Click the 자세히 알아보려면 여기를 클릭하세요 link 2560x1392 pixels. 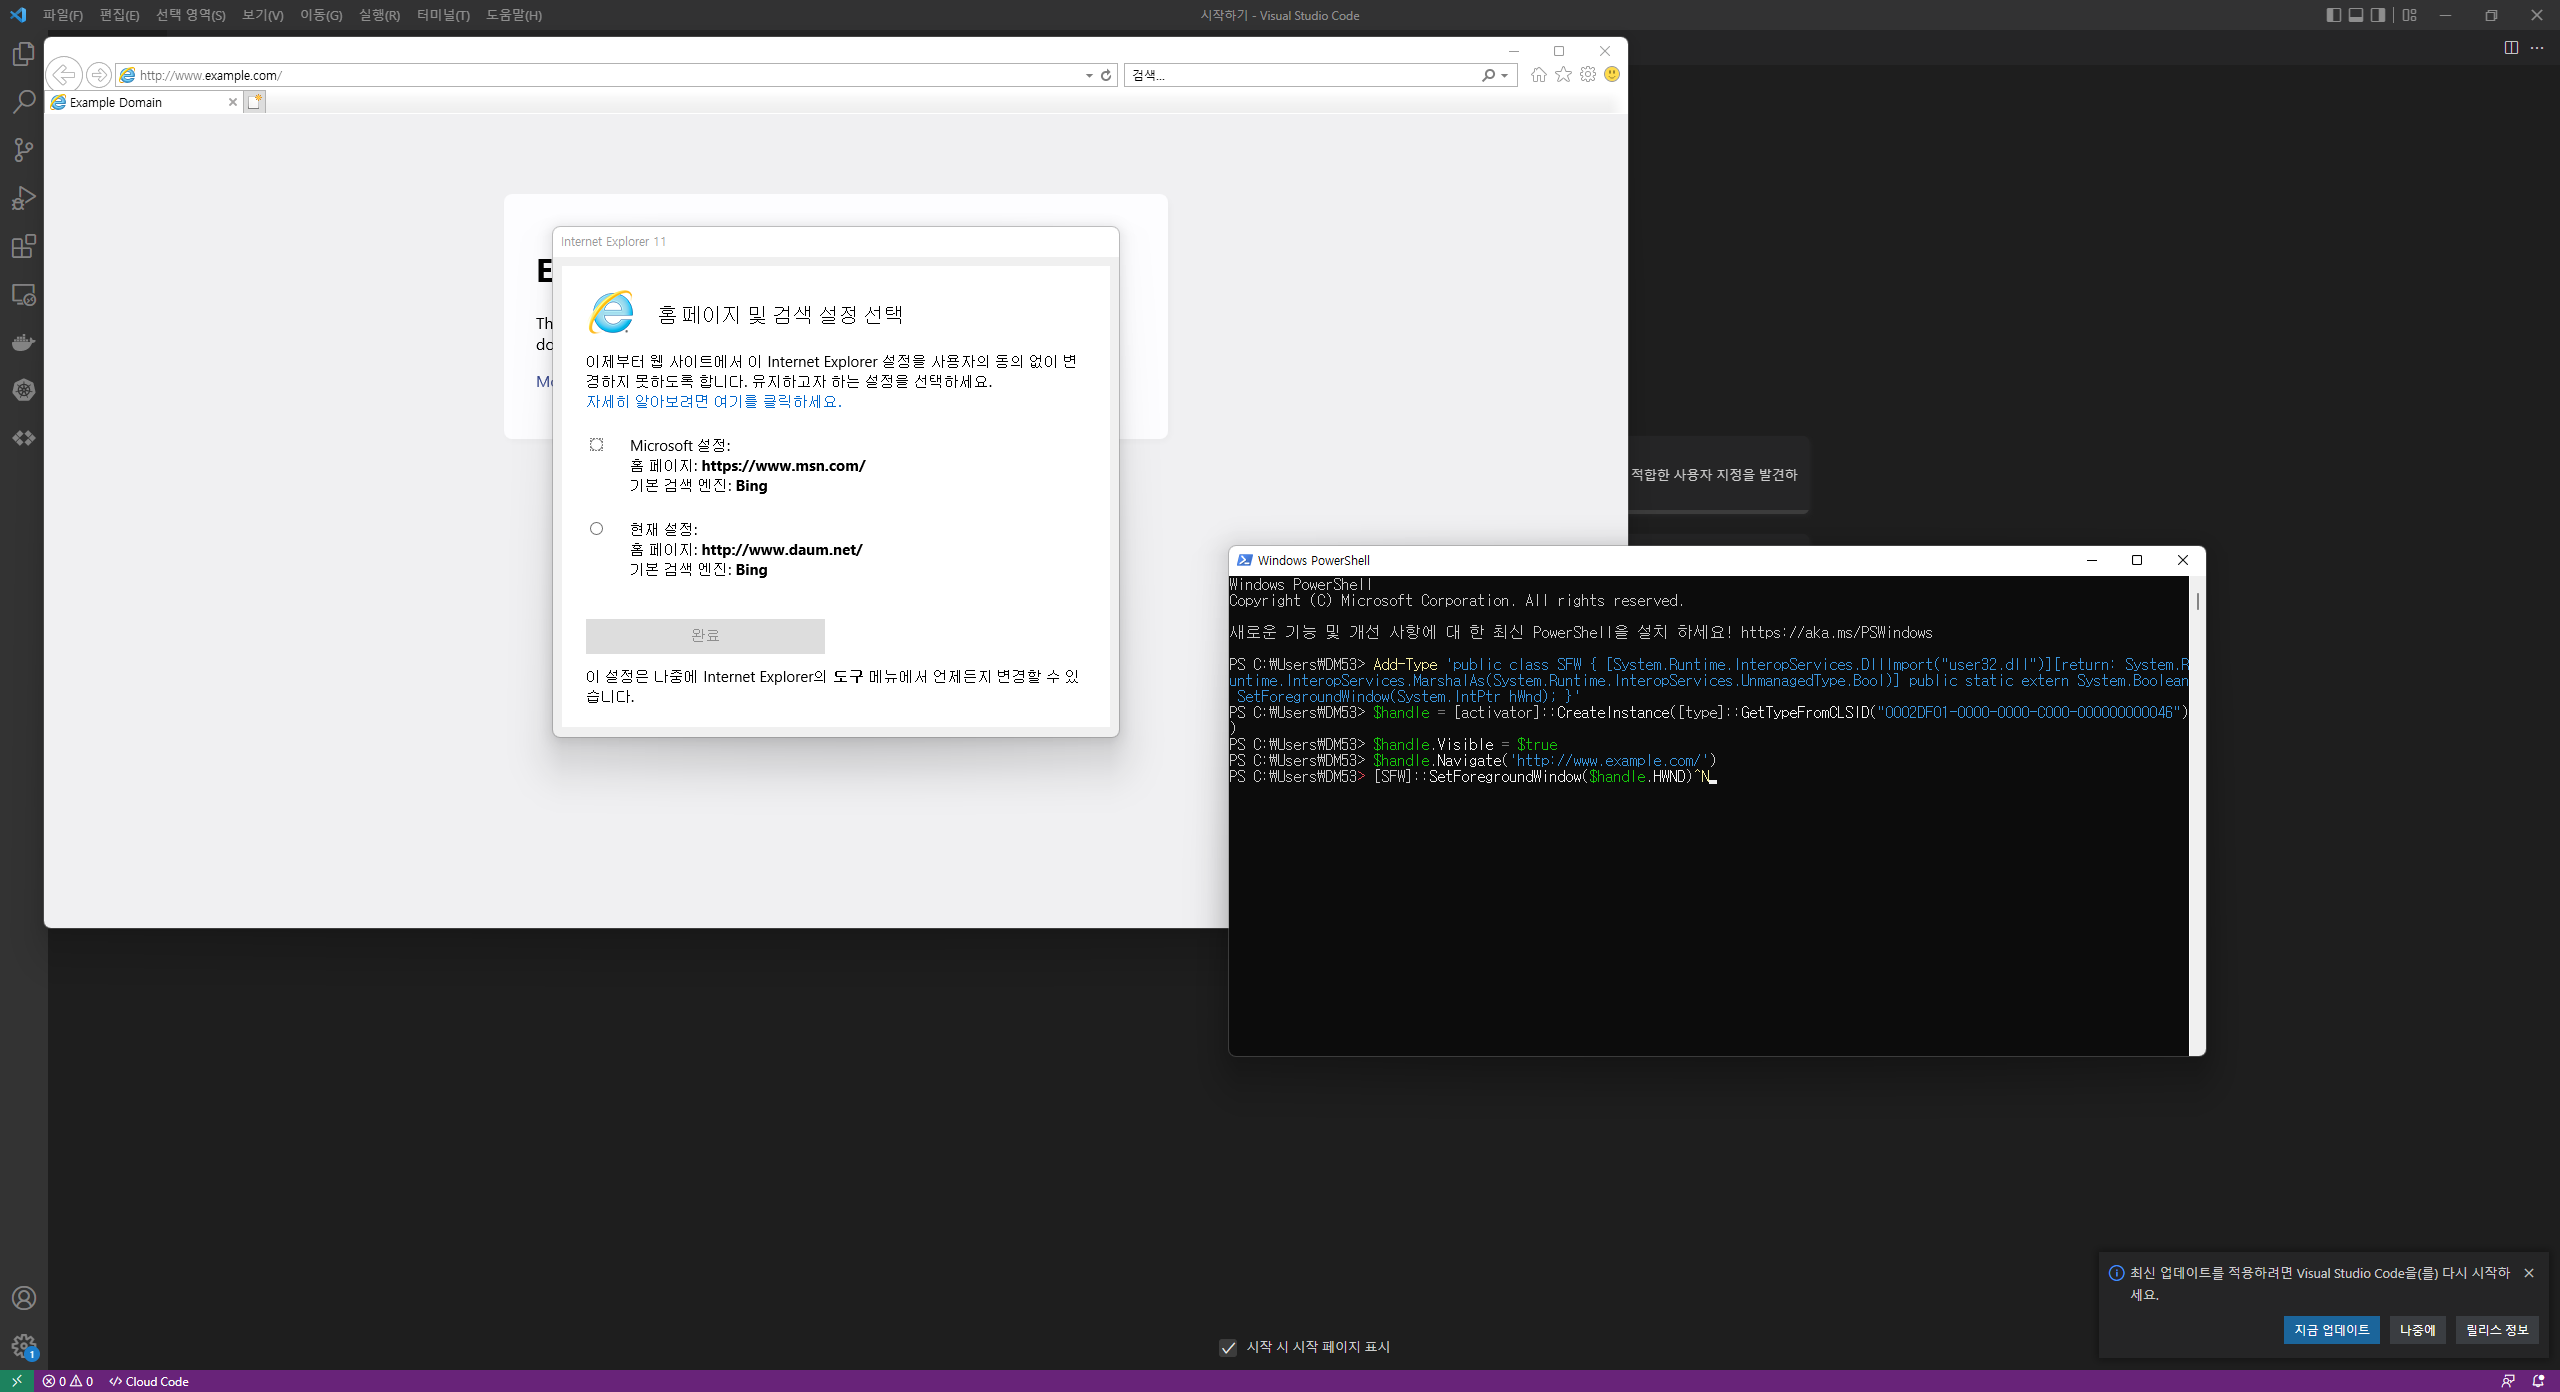713,401
